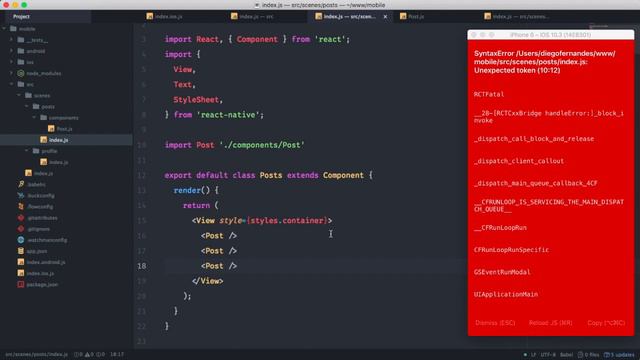This screenshot has height=360, width=640.
Task: Click the components folder icon
Action: click(x=44, y=118)
